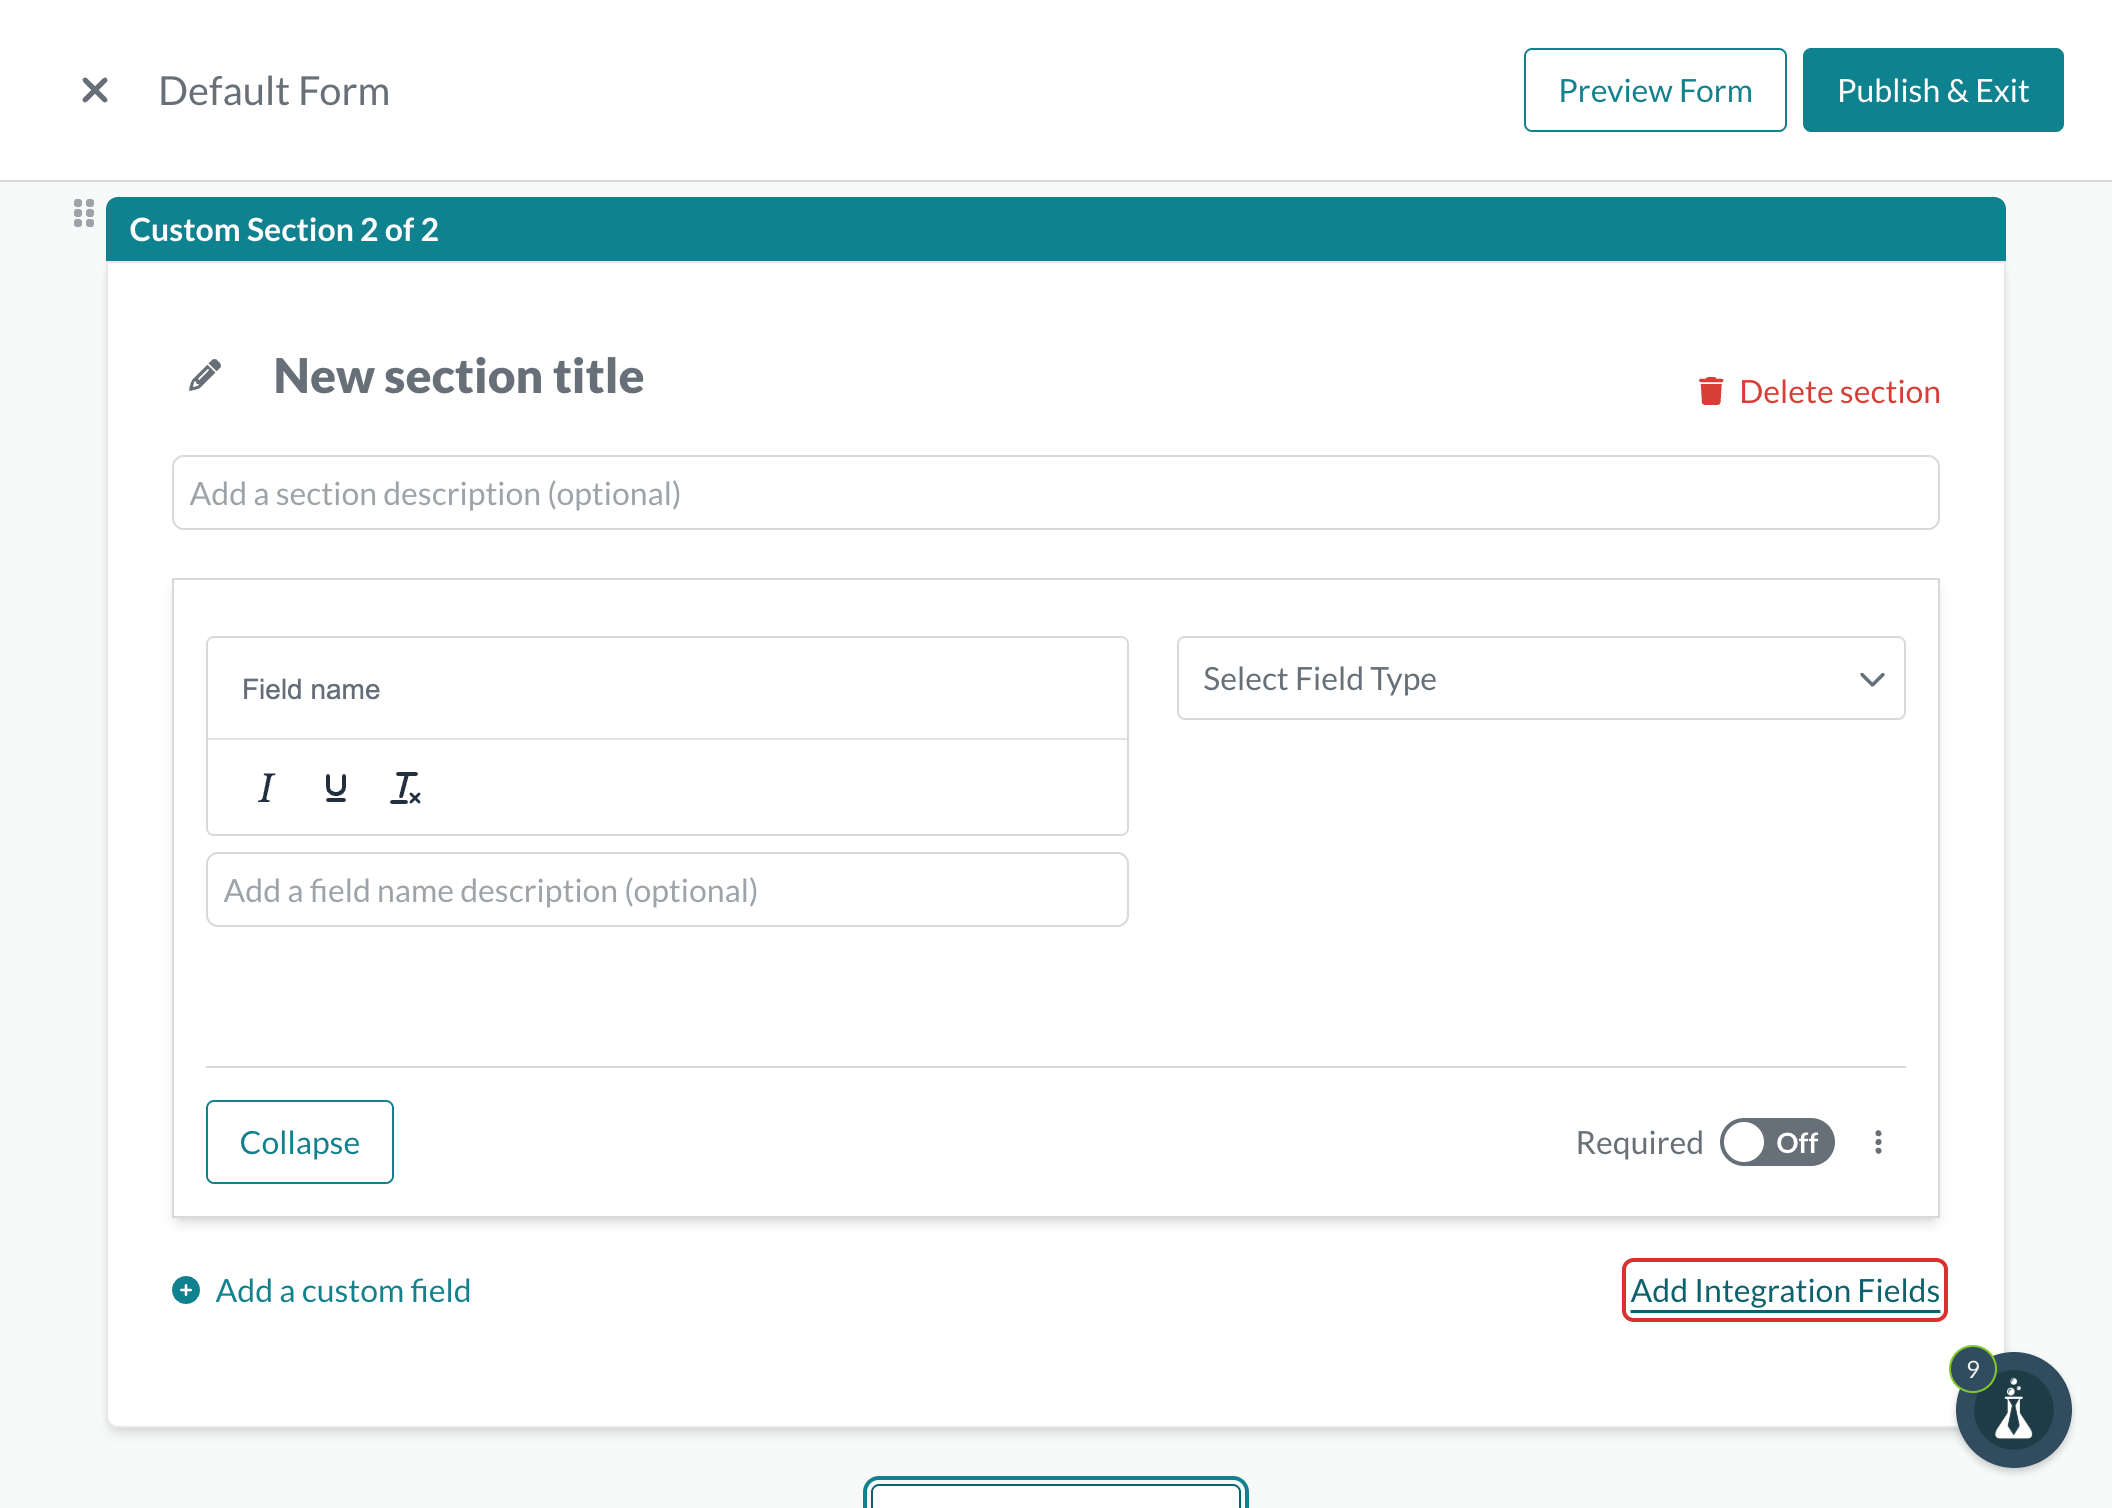The image size is (2112, 1508).
Task: Grab the section drag handle icon
Action: pos(84,213)
